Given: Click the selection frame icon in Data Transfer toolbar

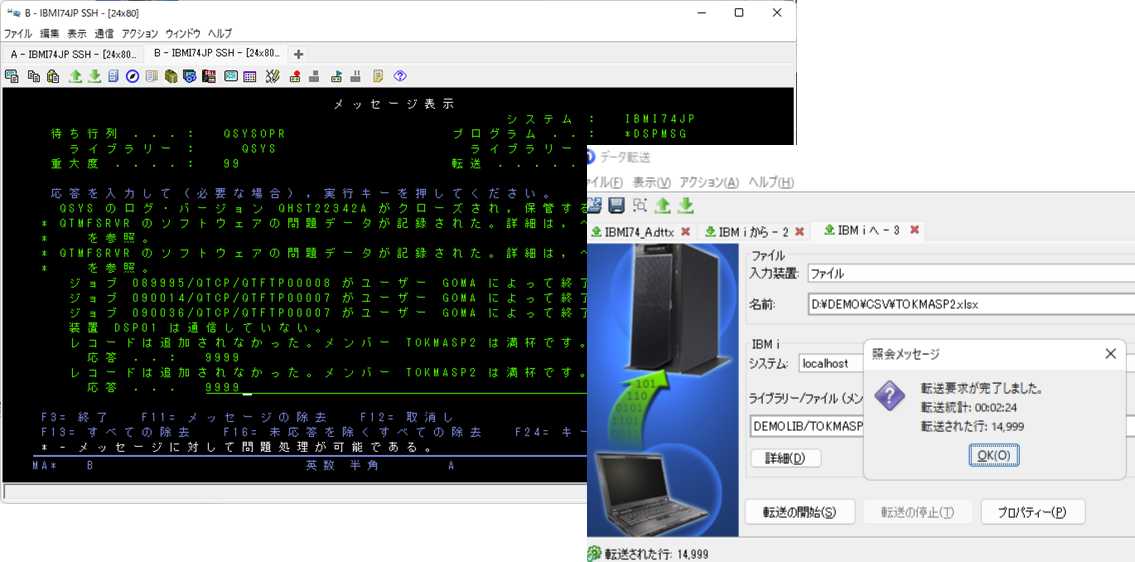Looking at the screenshot, I should (640, 206).
